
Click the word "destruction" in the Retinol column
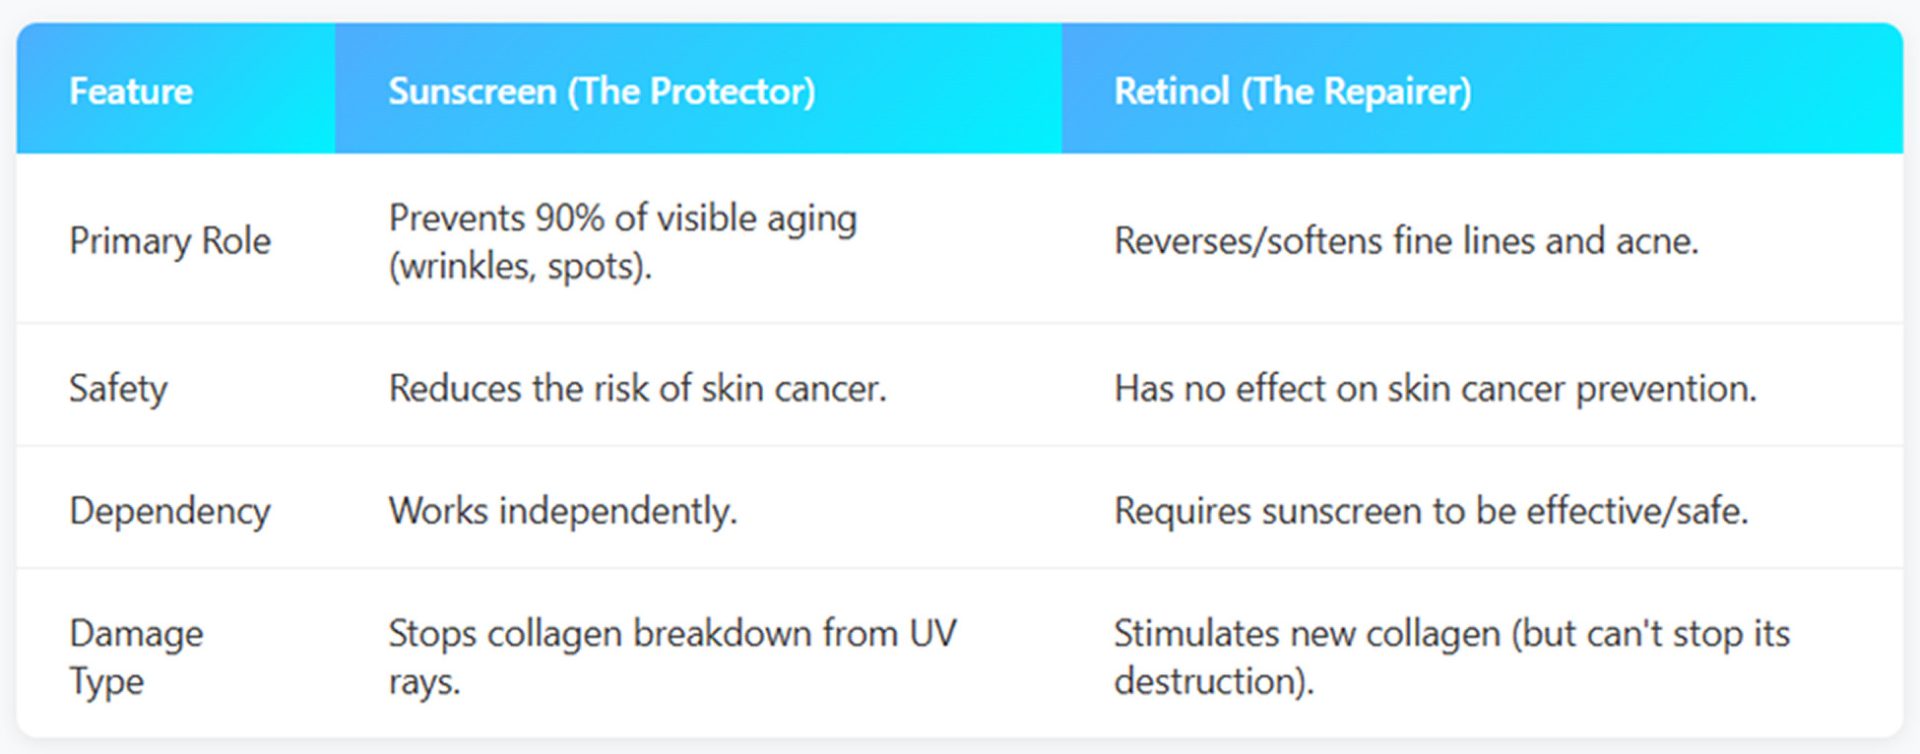click(x=1208, y=681)
